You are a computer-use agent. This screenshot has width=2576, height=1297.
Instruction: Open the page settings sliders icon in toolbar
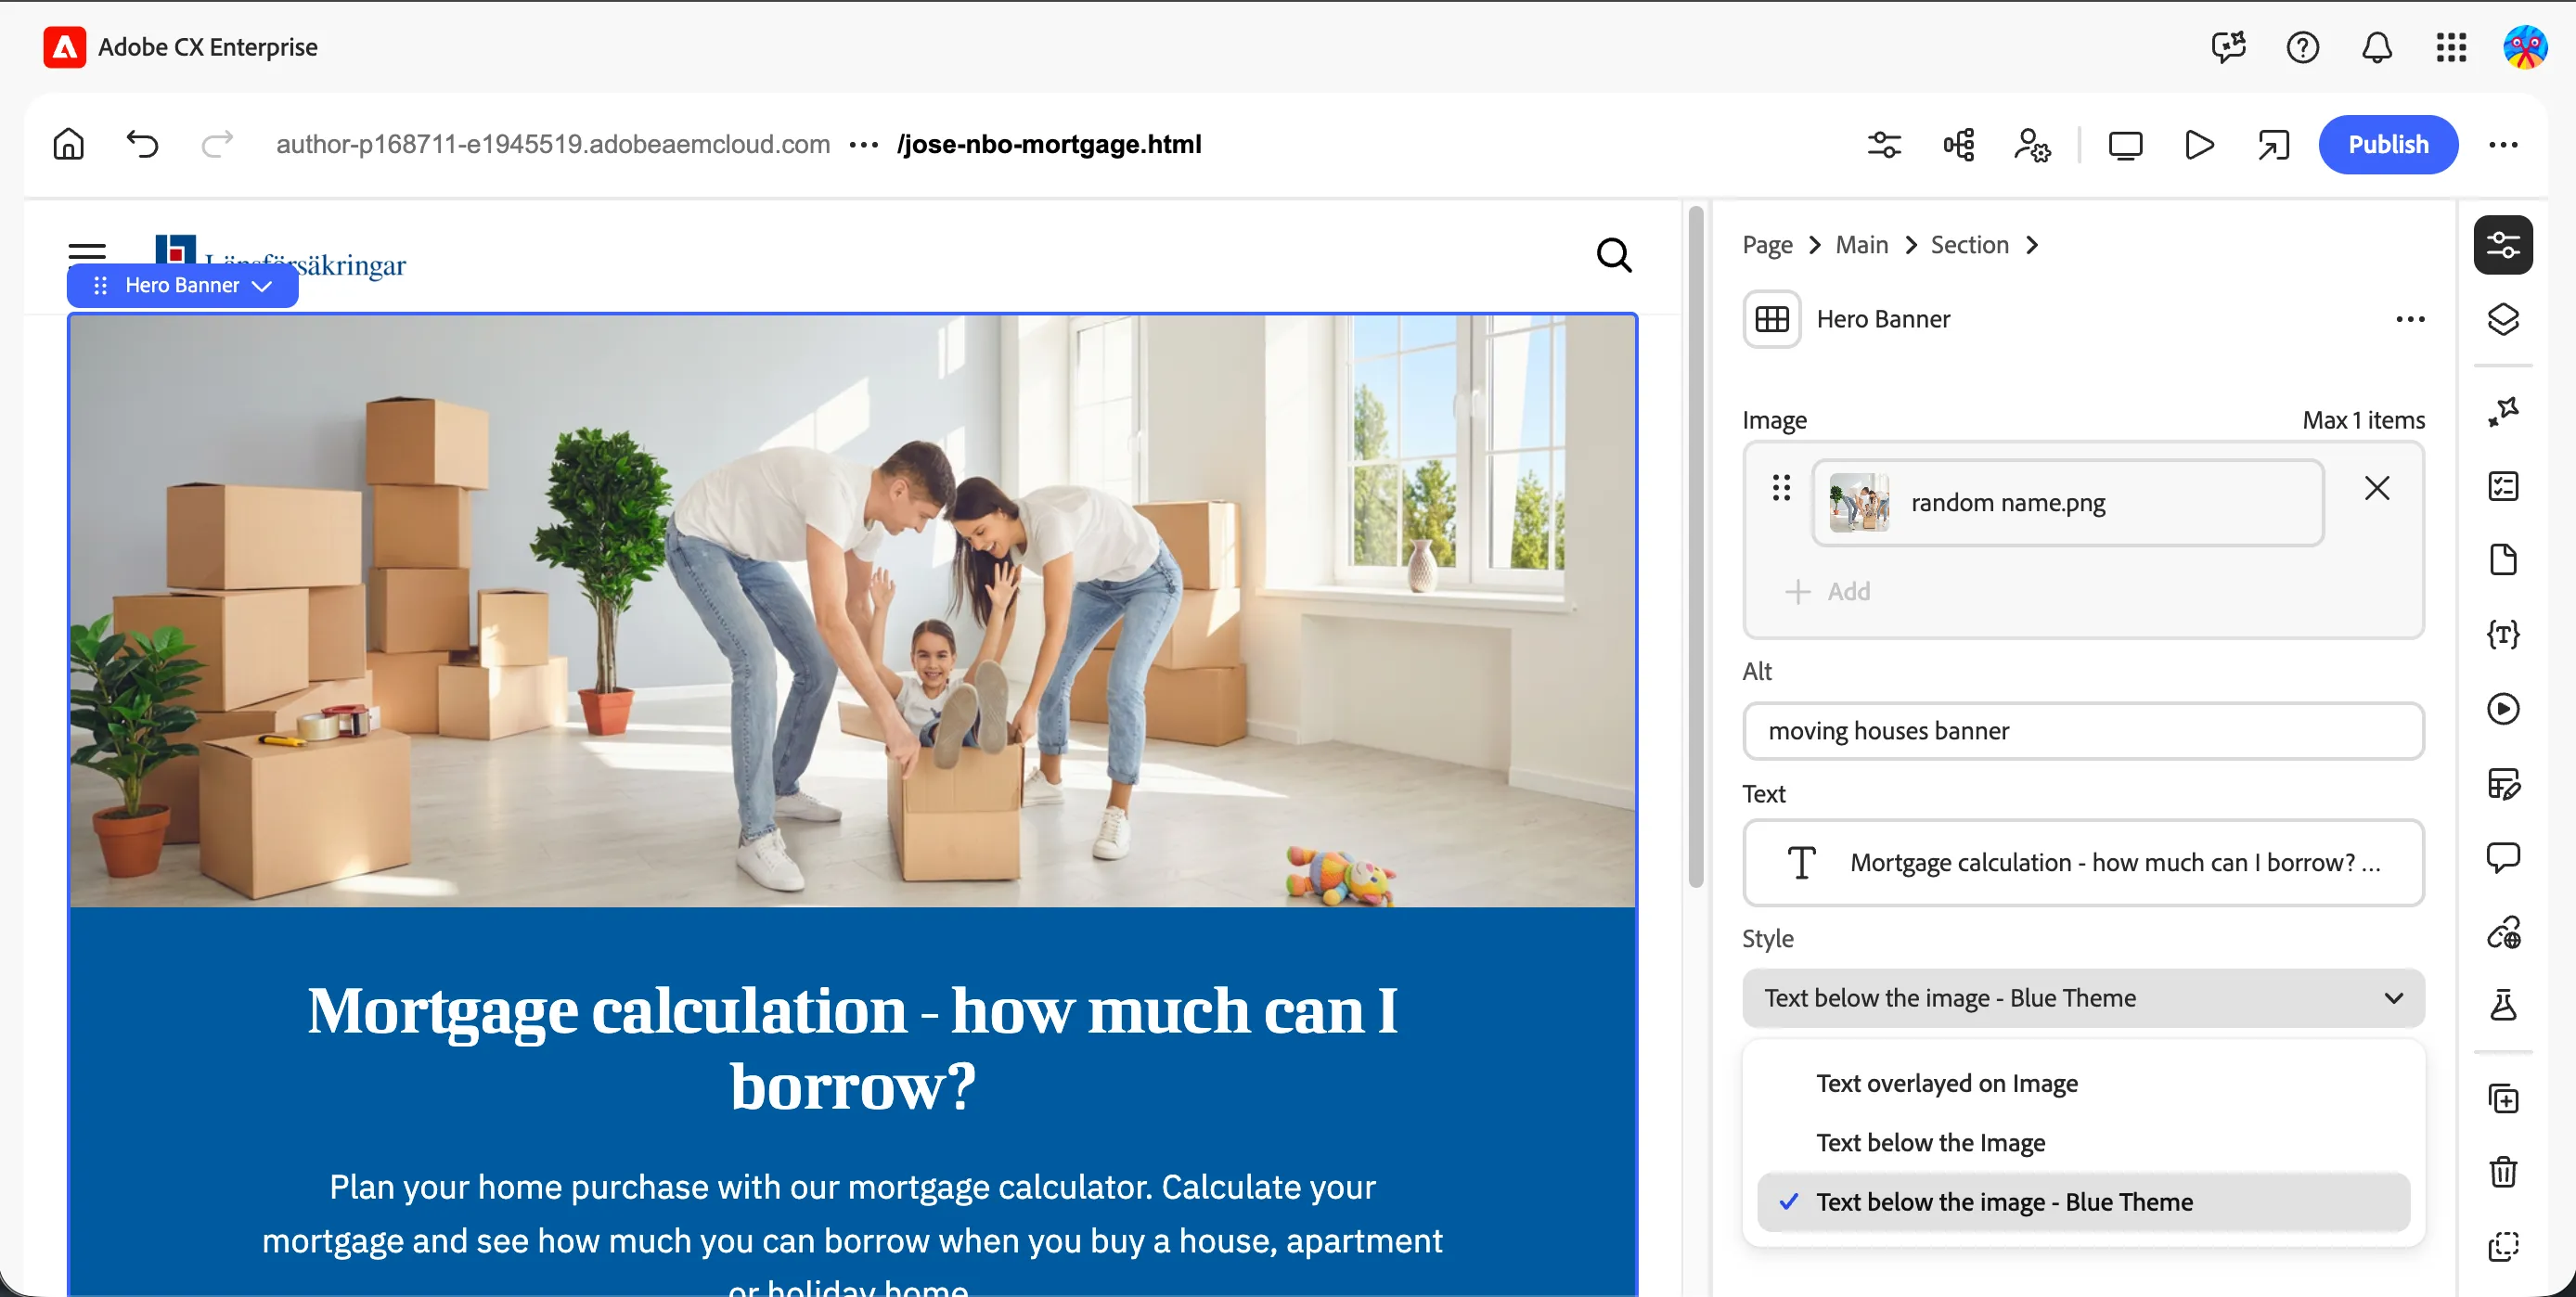pos(1884,144)
